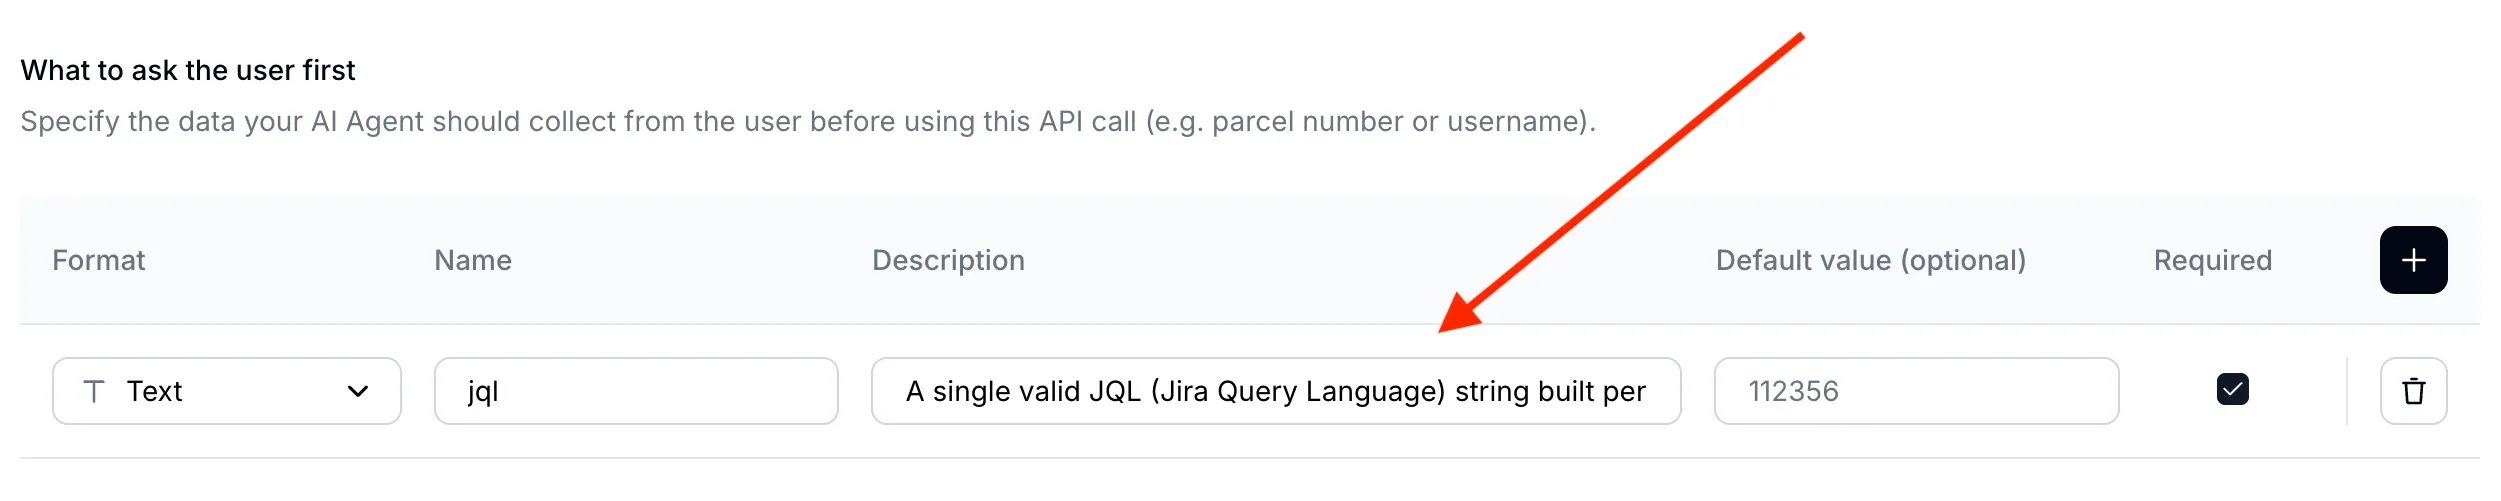2501x501 pixels.
Task: Click the red arrow annotation
Action: pos(1620,182)
